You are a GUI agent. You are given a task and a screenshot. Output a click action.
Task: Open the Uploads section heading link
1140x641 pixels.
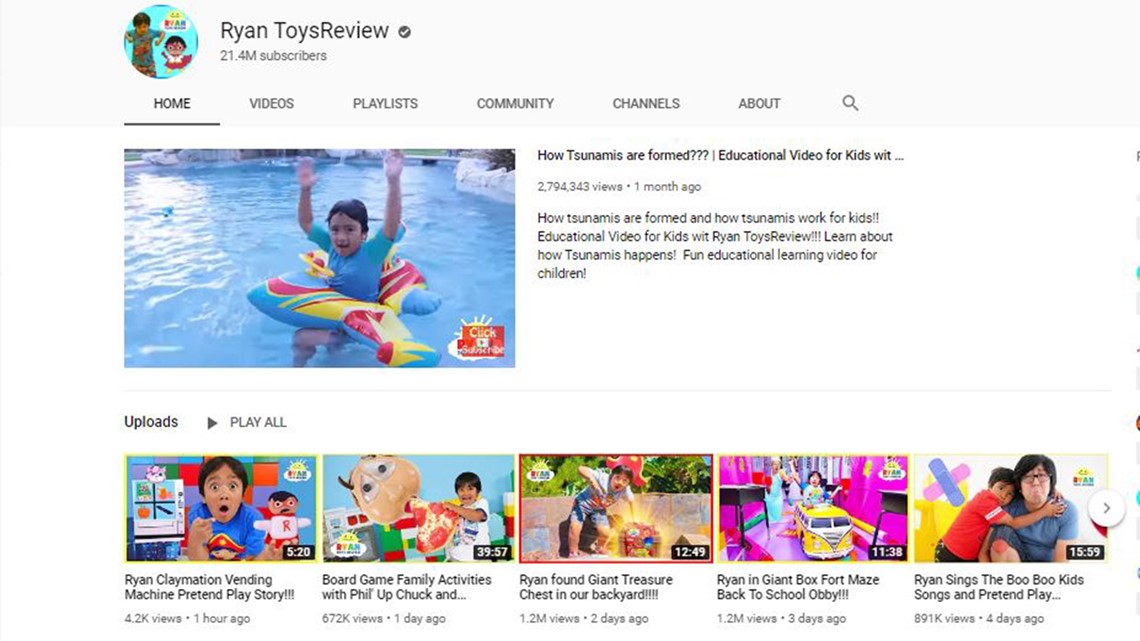[150, 422]
